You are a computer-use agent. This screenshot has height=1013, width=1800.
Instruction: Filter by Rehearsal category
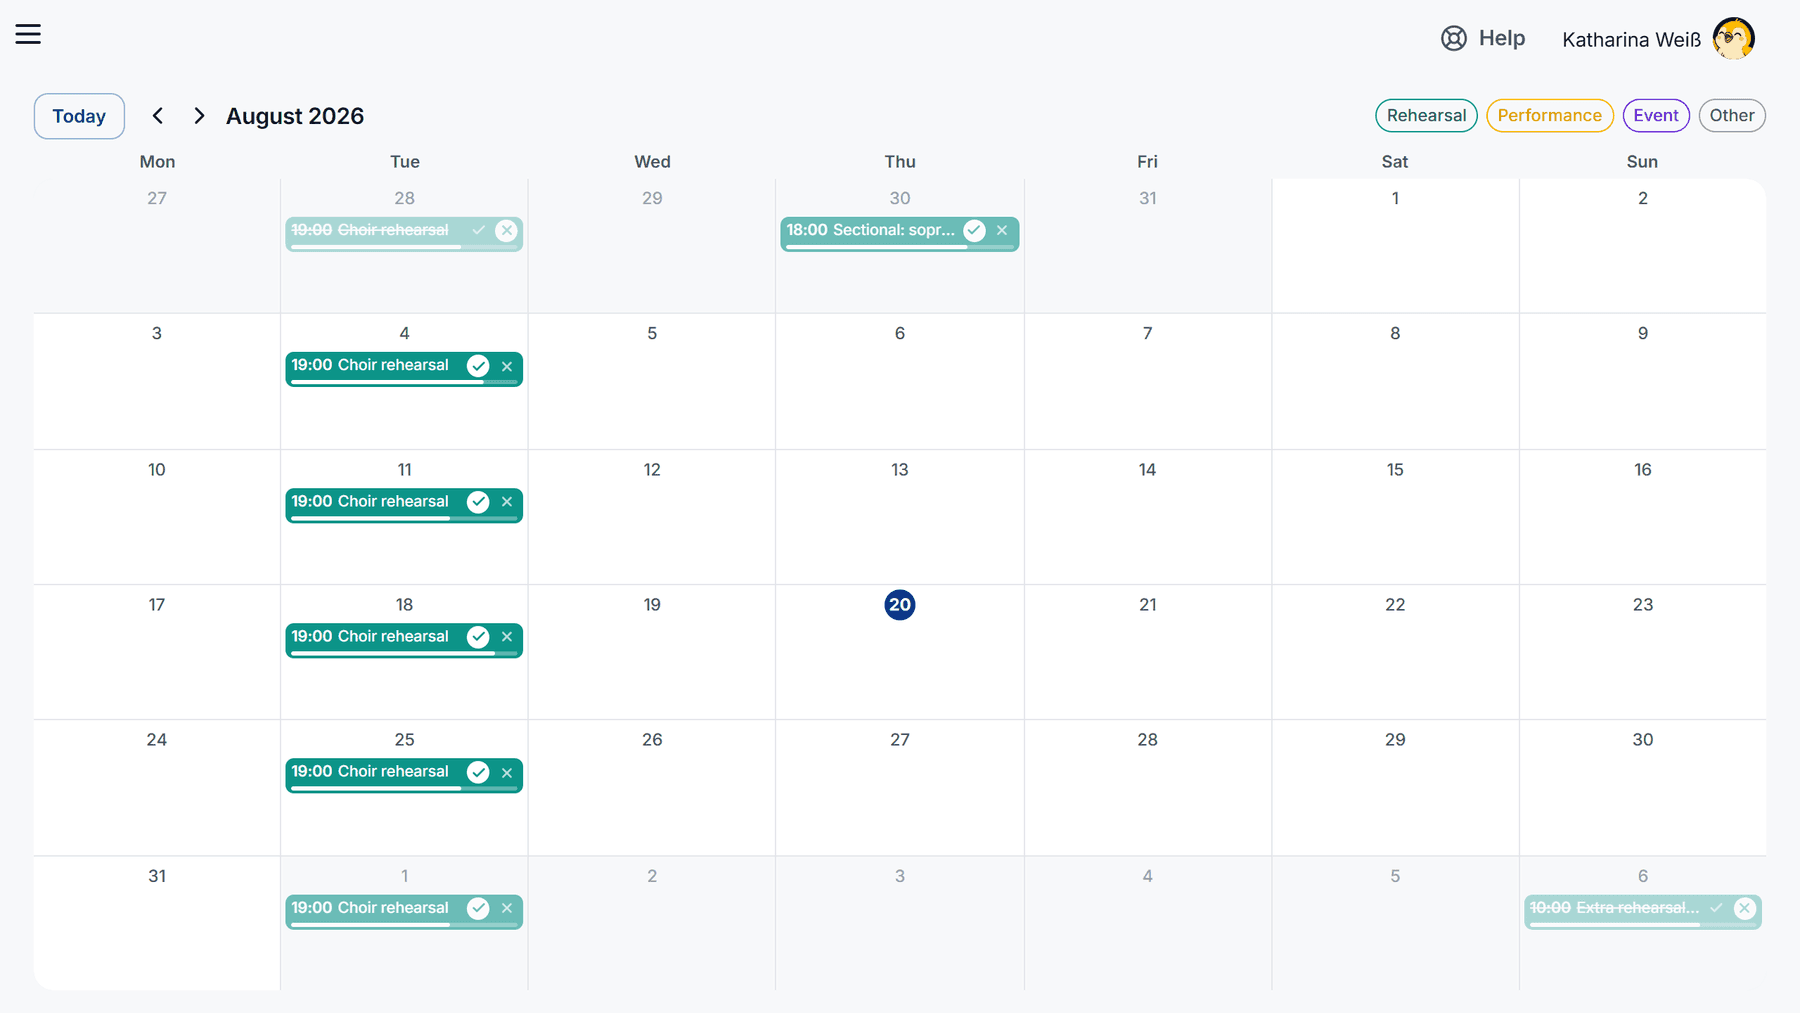click(x=1426, y=115)
